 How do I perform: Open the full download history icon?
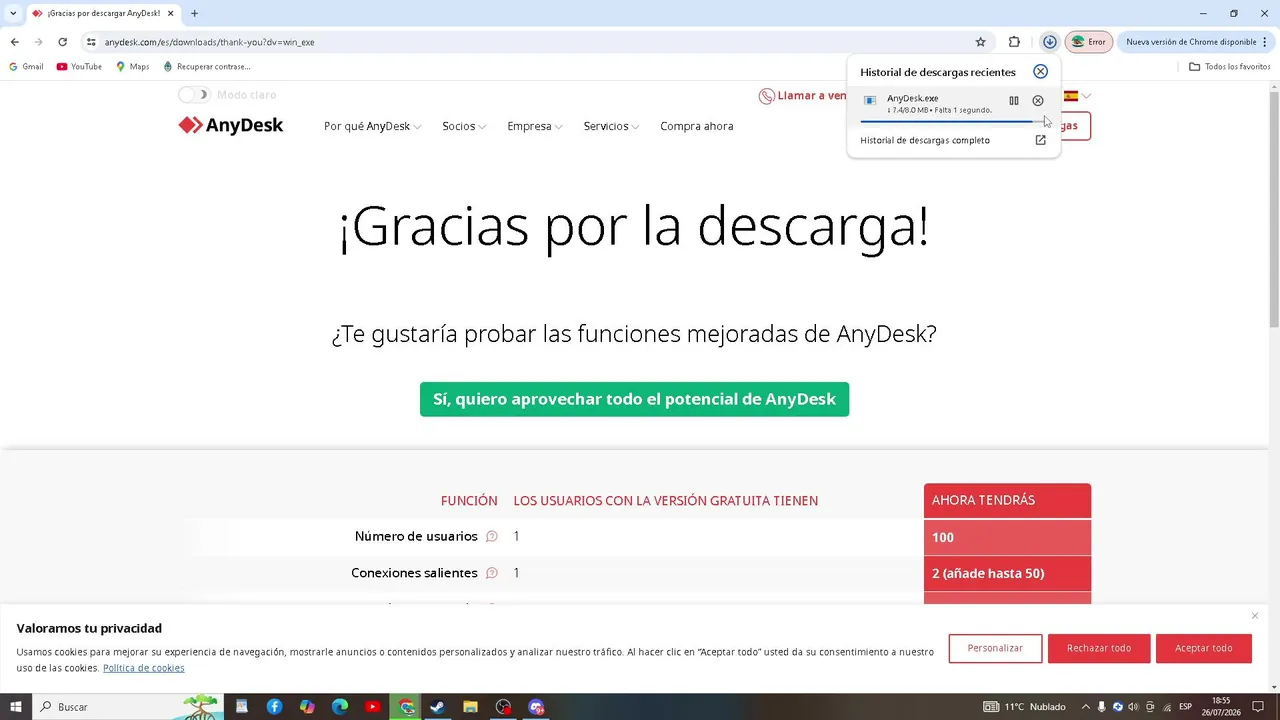pyautogui.click(x=1040, y=140)
